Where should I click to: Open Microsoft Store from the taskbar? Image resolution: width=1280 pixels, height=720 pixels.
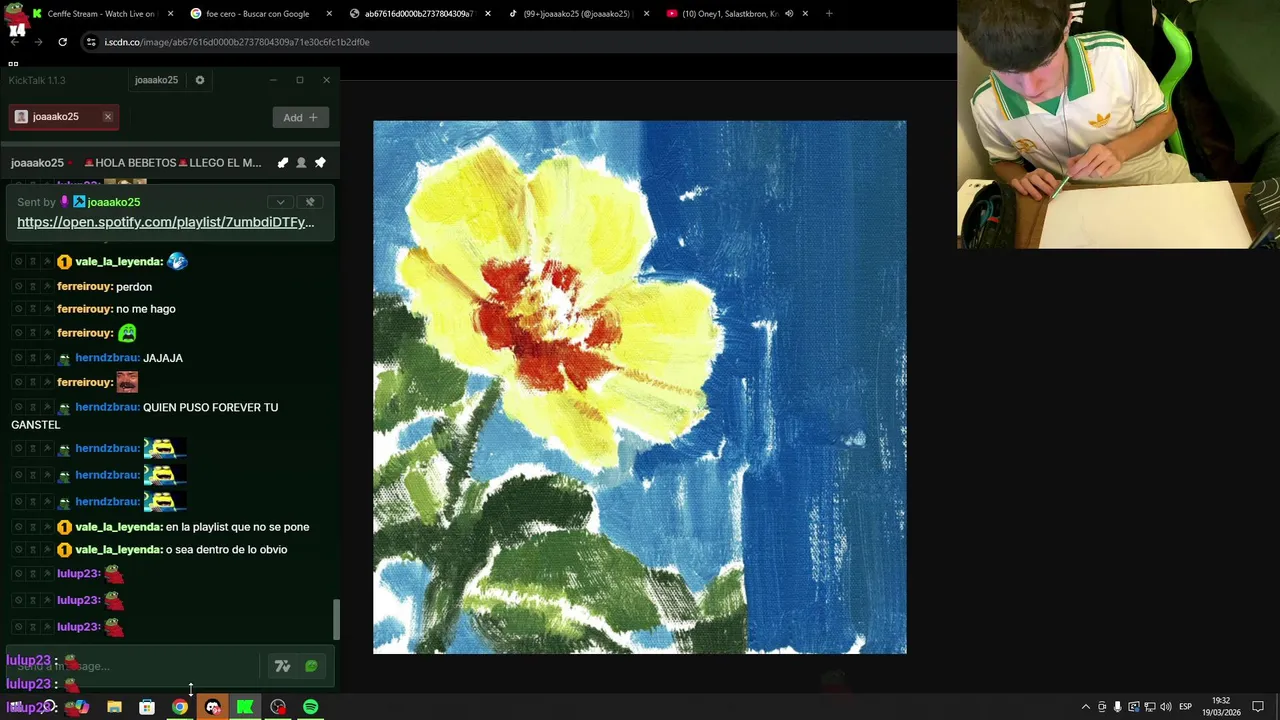[147, 707]
